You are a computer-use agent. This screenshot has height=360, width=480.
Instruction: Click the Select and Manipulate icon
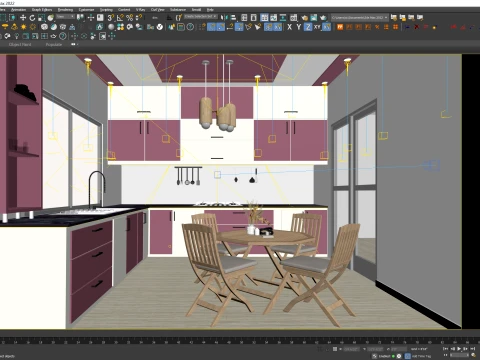[91, 18]
